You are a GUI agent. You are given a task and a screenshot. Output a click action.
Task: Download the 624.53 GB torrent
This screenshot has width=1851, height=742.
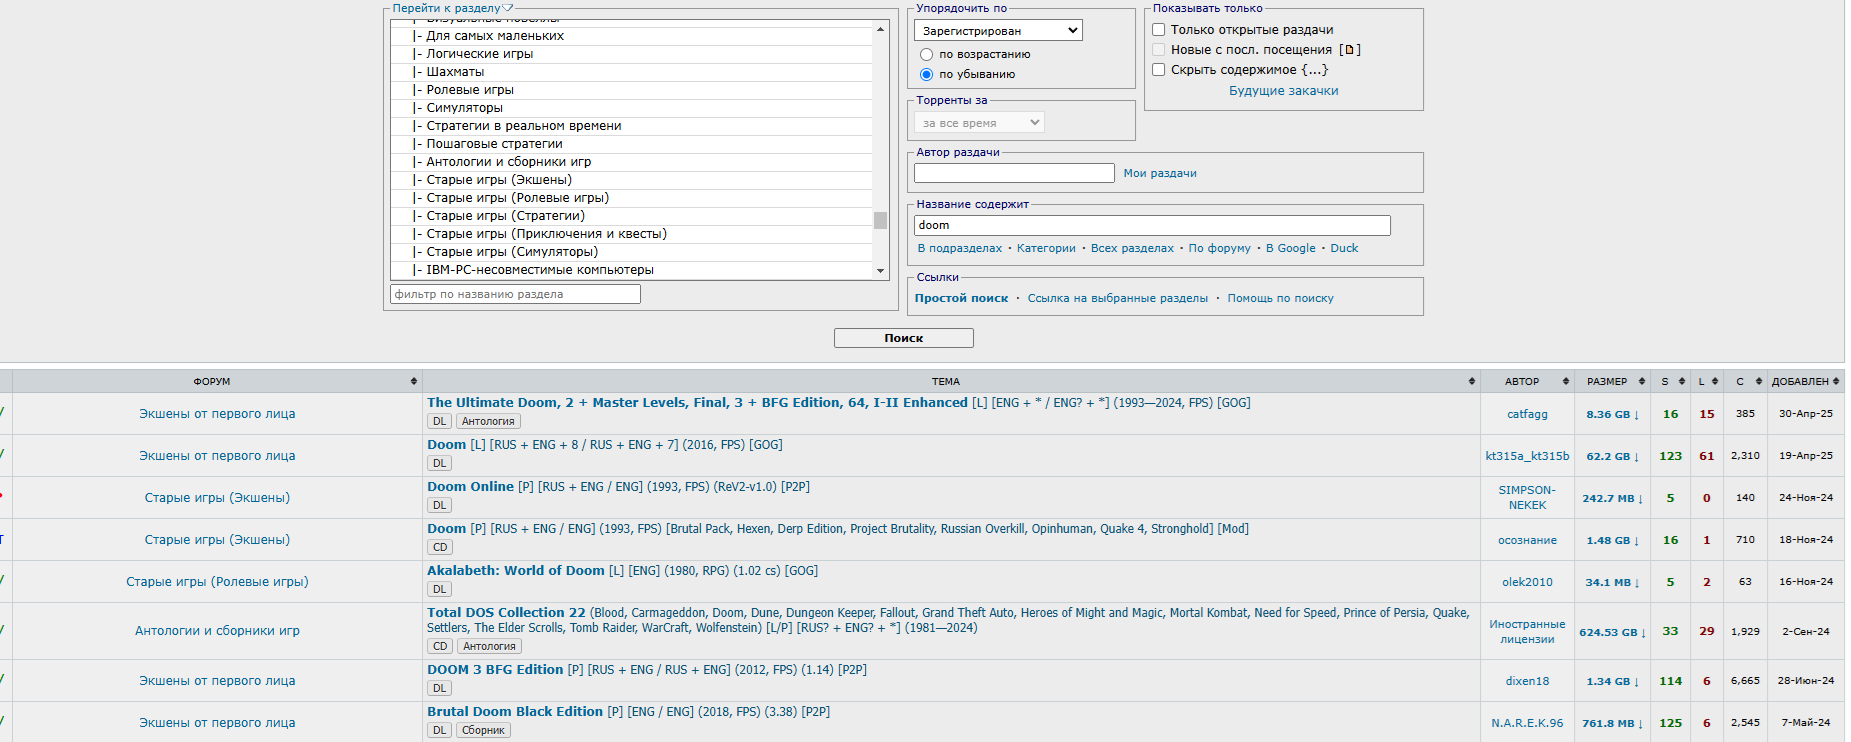coord(1612,632)
